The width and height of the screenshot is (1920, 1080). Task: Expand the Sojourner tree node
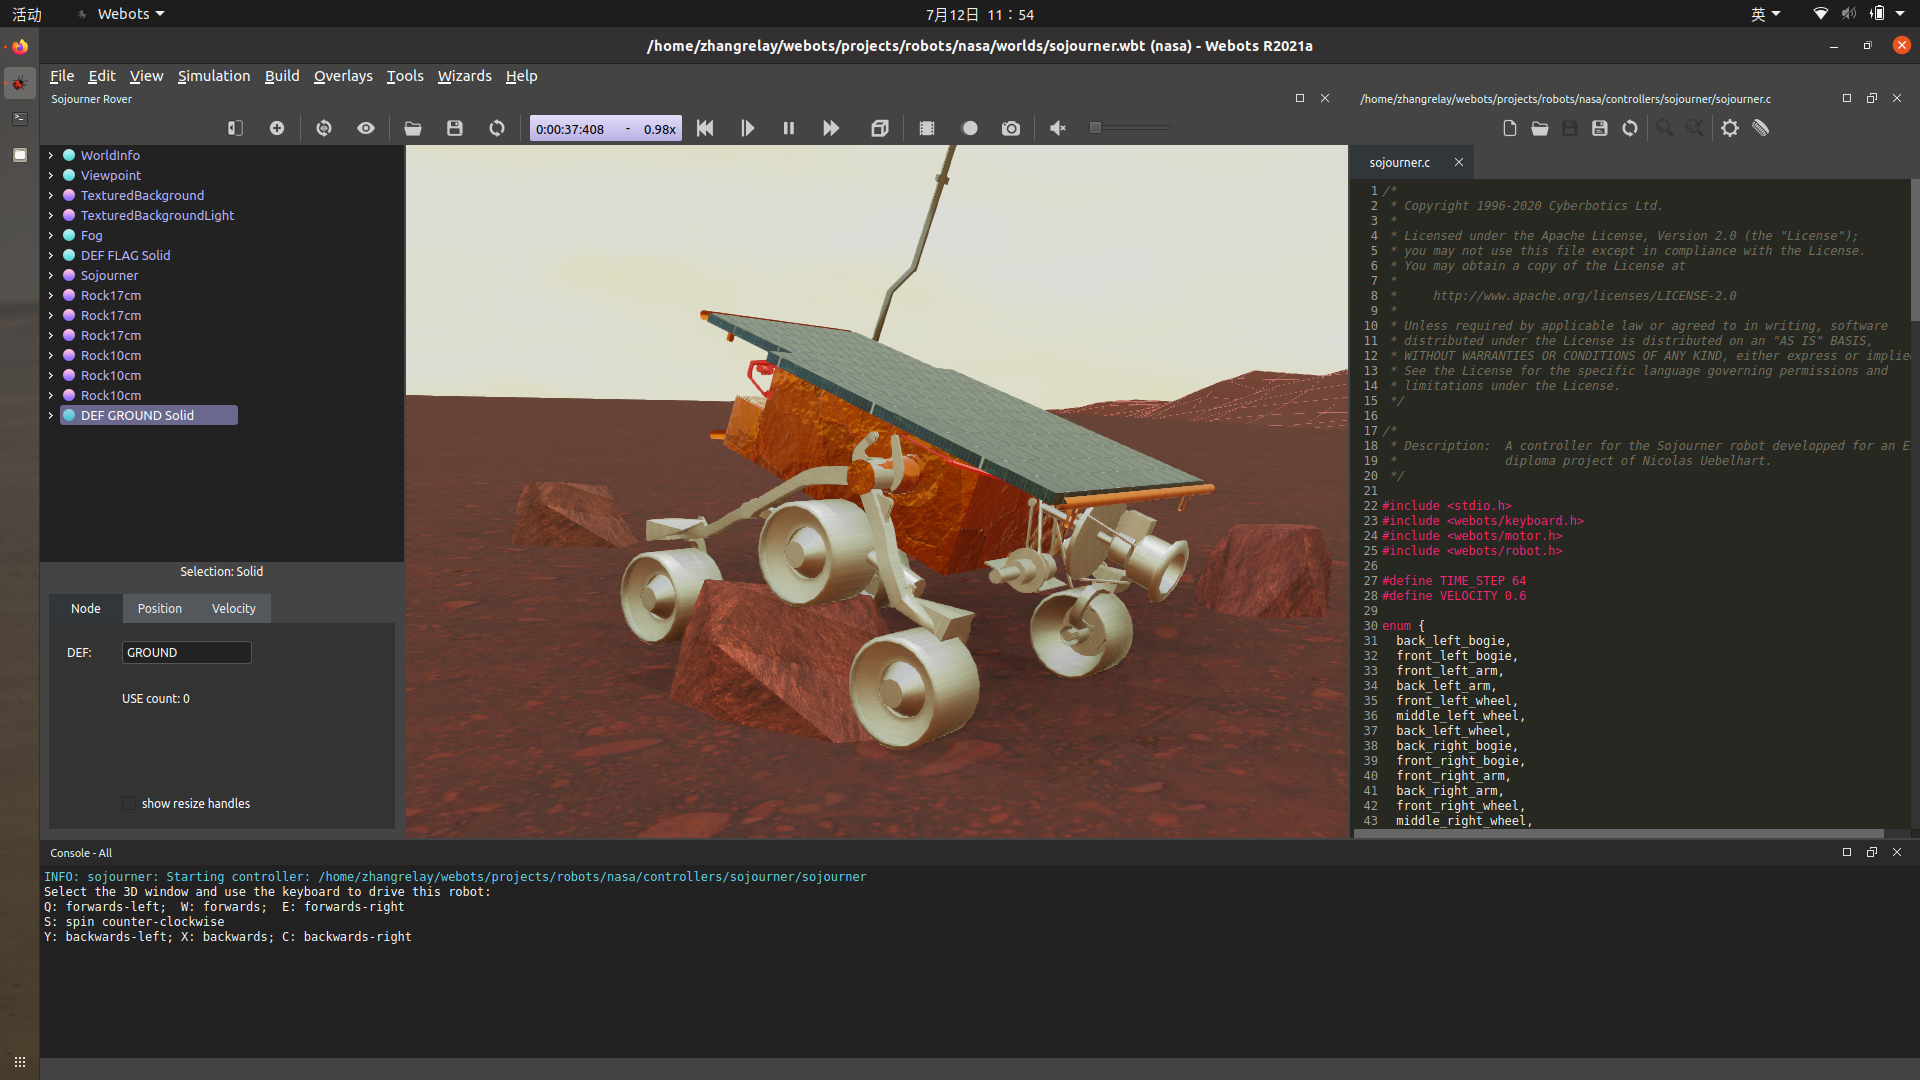pos(51,275)
